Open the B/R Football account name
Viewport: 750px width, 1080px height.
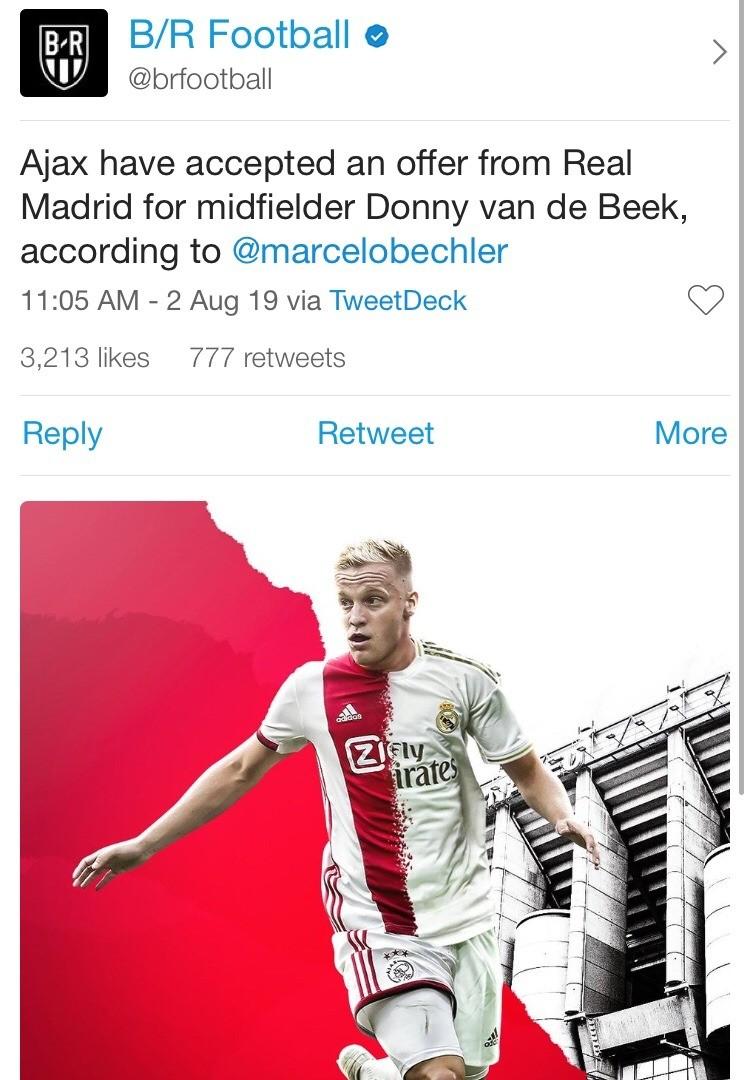(240, 36)
